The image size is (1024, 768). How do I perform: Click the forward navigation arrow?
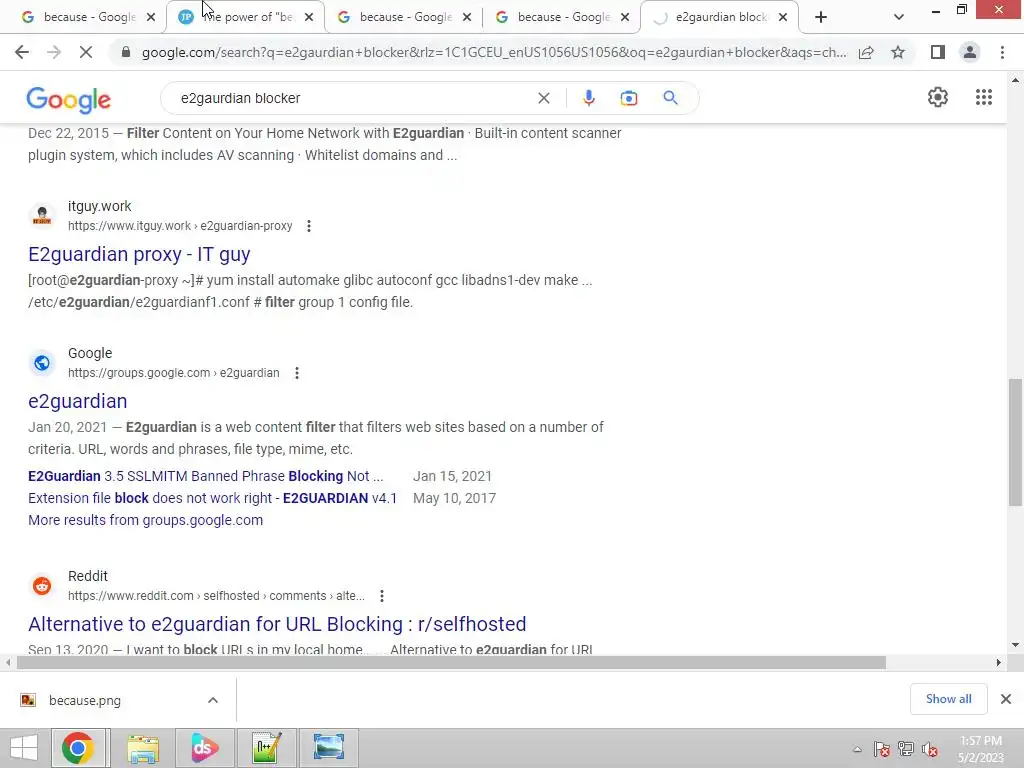click(x=54, y=52)
